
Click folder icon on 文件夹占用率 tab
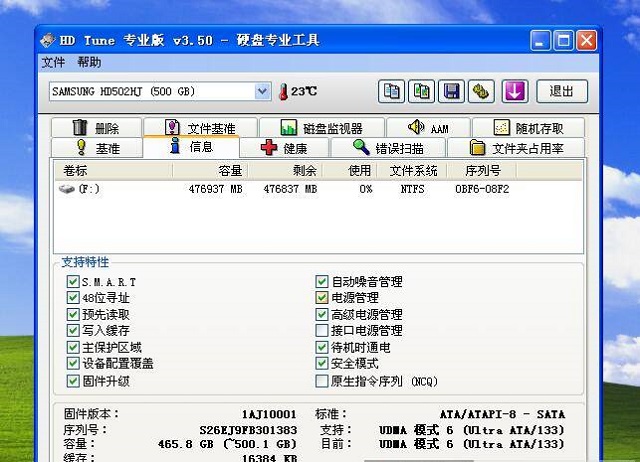click(477, 147)
